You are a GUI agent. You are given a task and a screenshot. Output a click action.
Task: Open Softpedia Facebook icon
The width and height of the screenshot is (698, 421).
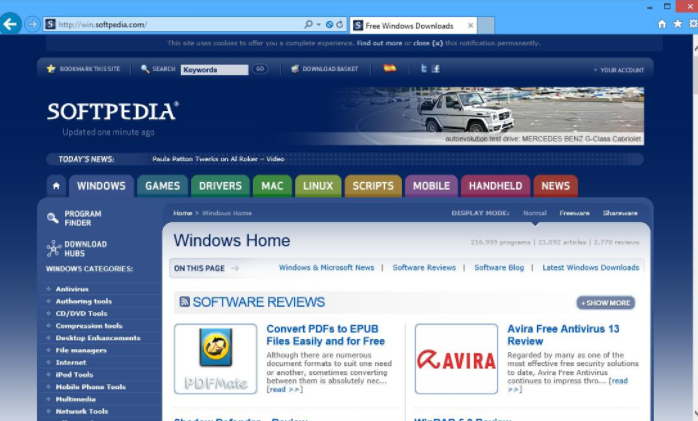pos(436,69)
